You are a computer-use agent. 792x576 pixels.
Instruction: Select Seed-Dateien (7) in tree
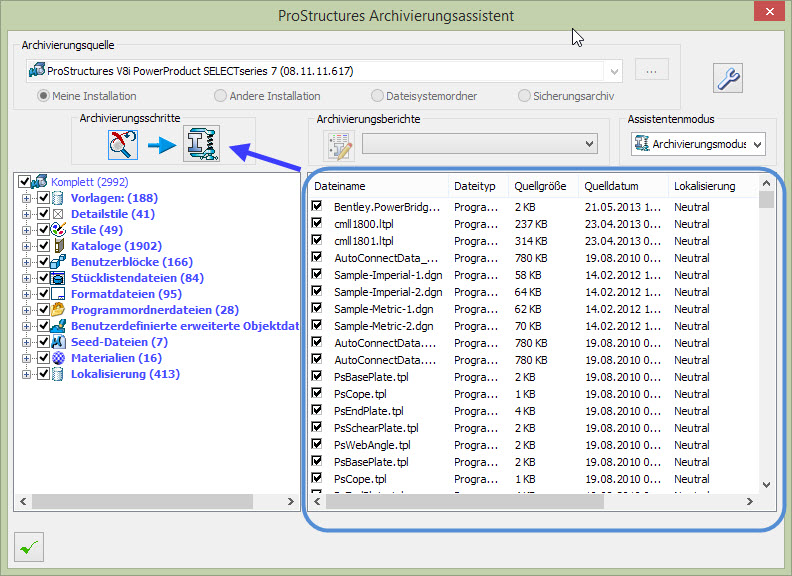(x=119, y=342)
